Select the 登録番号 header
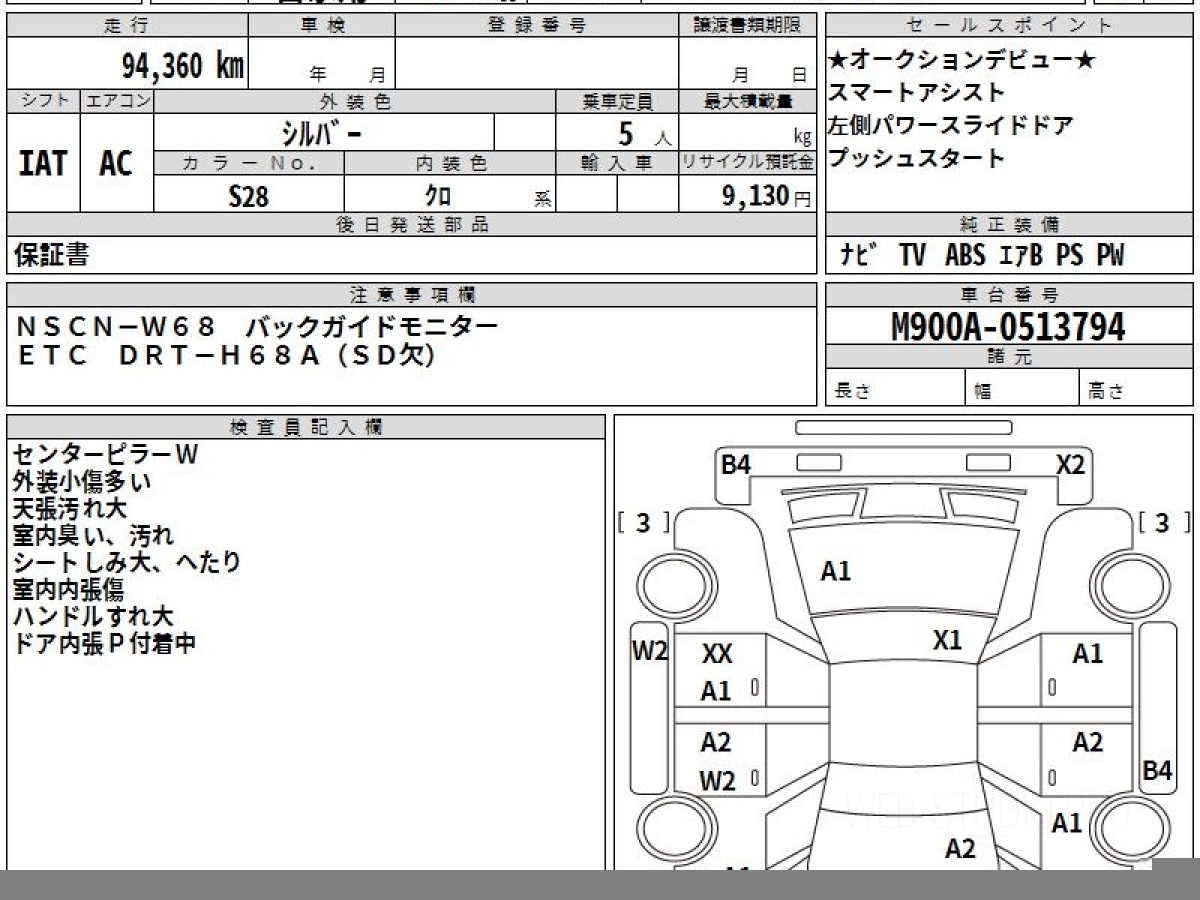 point(537,26)
